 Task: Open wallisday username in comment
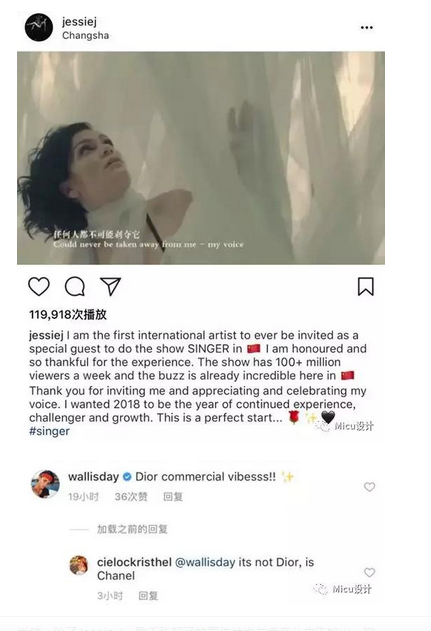93,477
